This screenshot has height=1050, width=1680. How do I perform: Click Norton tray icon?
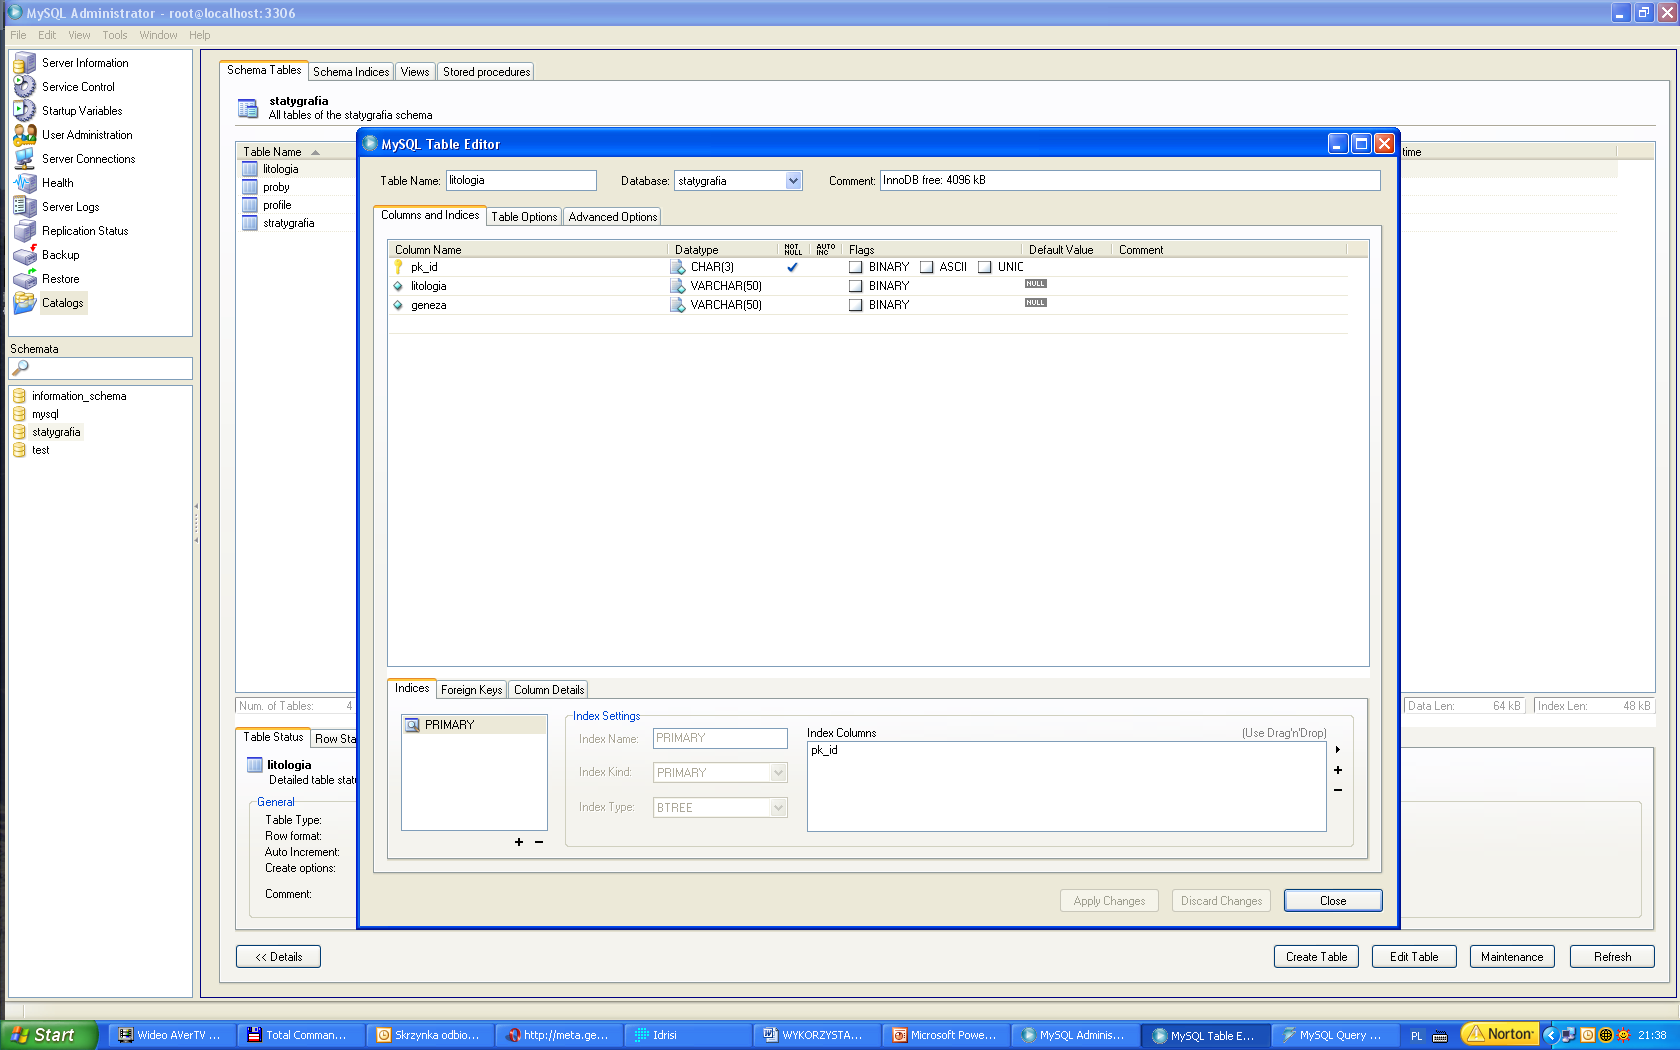pyautogui.click(x=1500, y=1034)
